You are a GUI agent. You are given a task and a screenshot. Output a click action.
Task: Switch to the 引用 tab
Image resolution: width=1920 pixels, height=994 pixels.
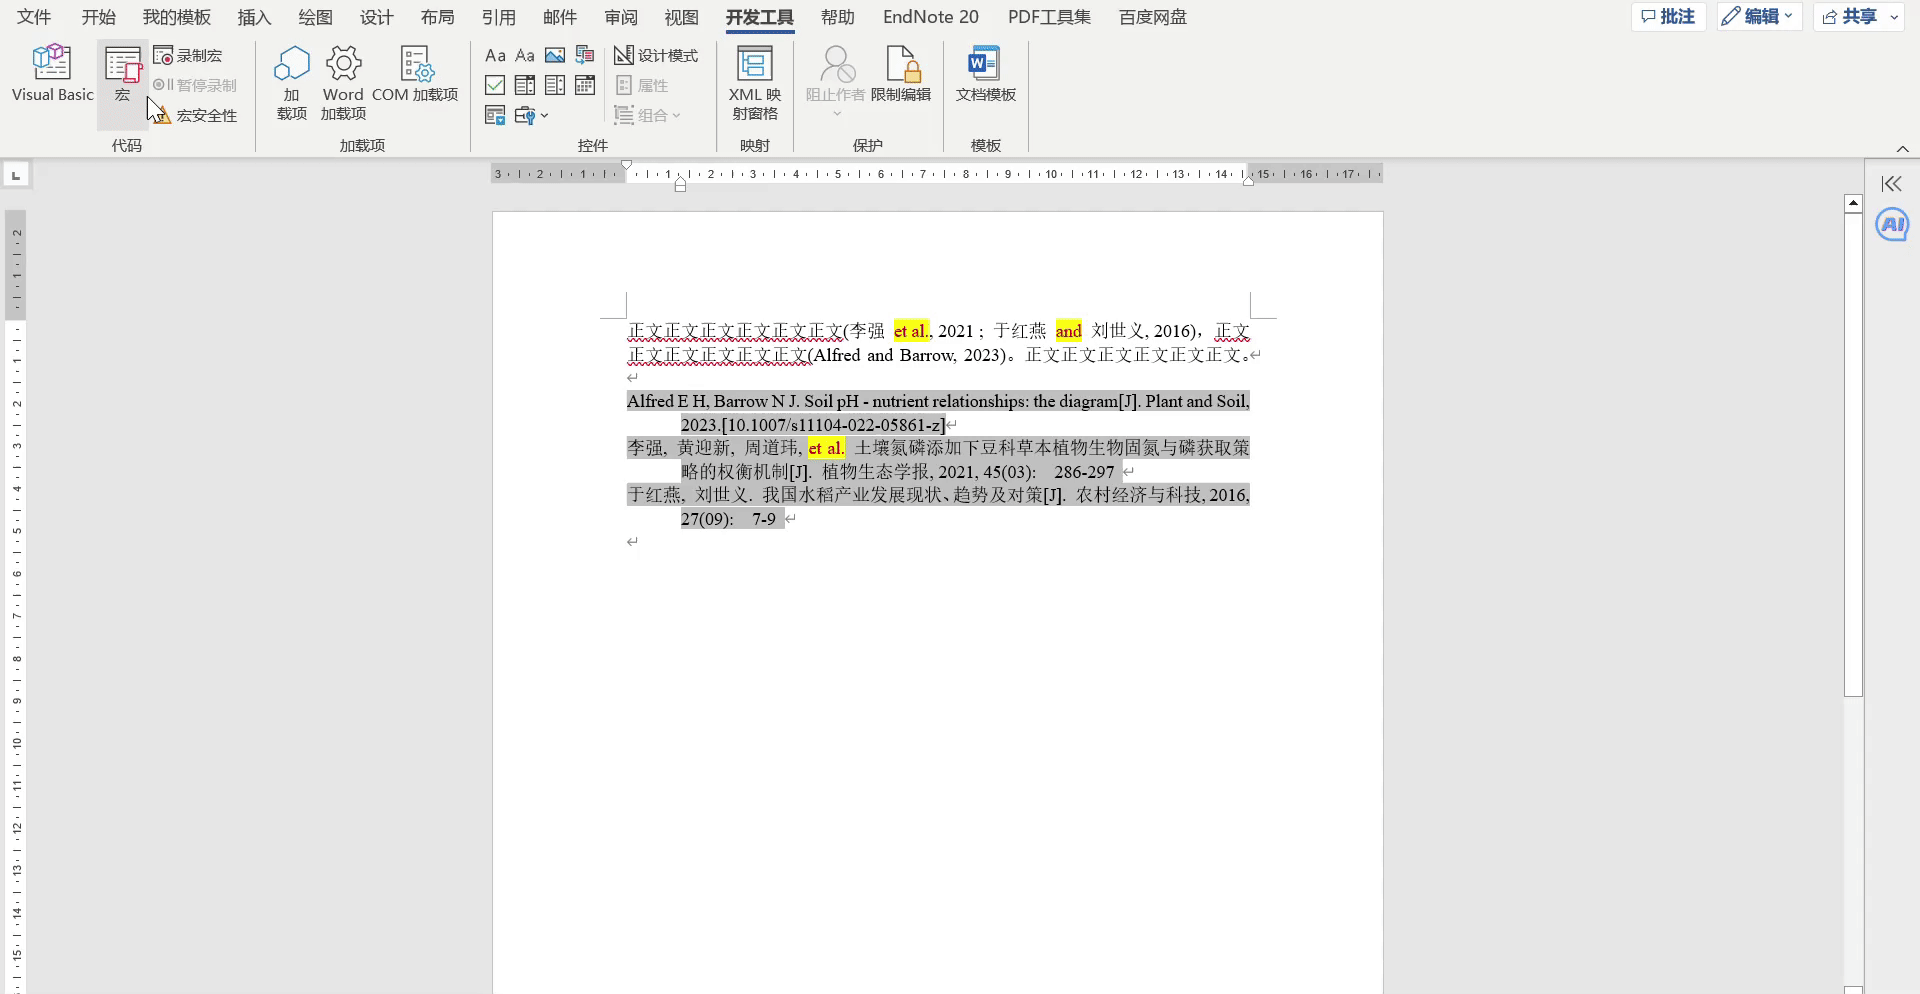(498, 17)
